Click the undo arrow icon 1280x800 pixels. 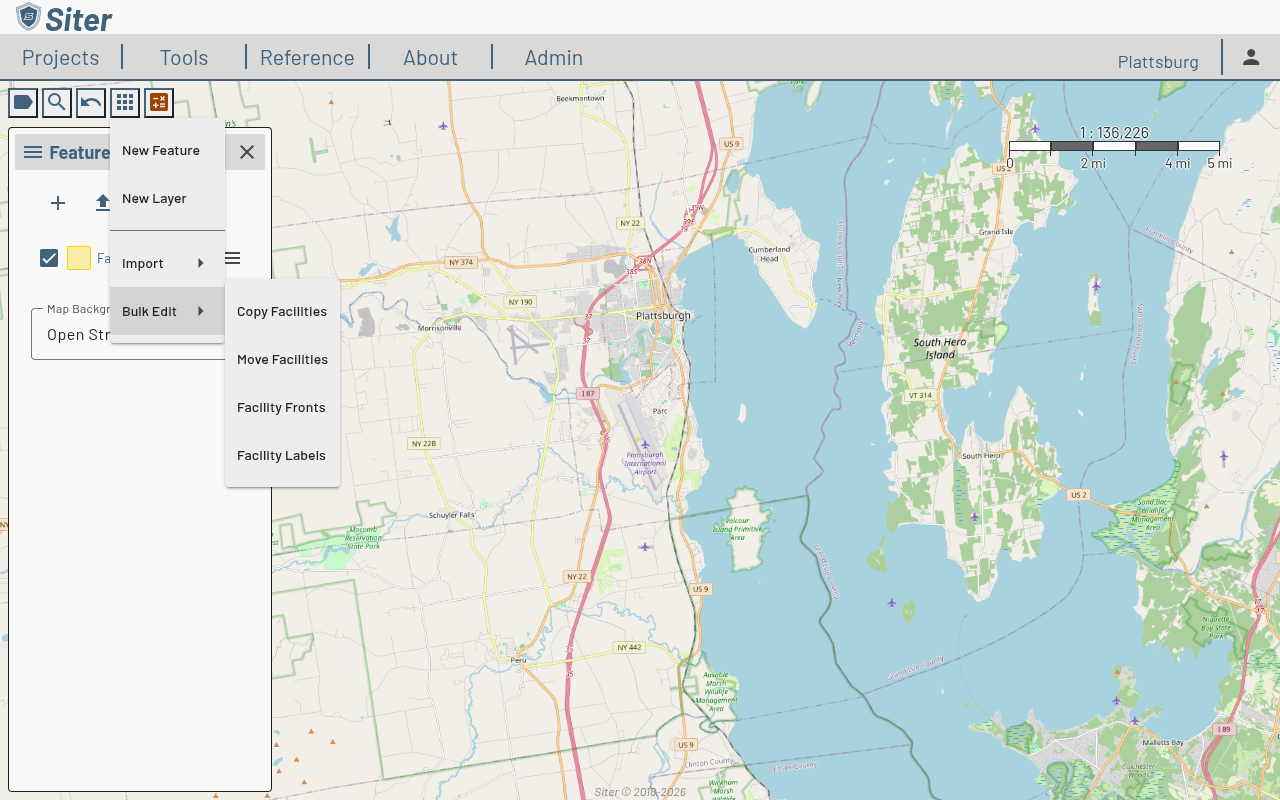(91, 102)
